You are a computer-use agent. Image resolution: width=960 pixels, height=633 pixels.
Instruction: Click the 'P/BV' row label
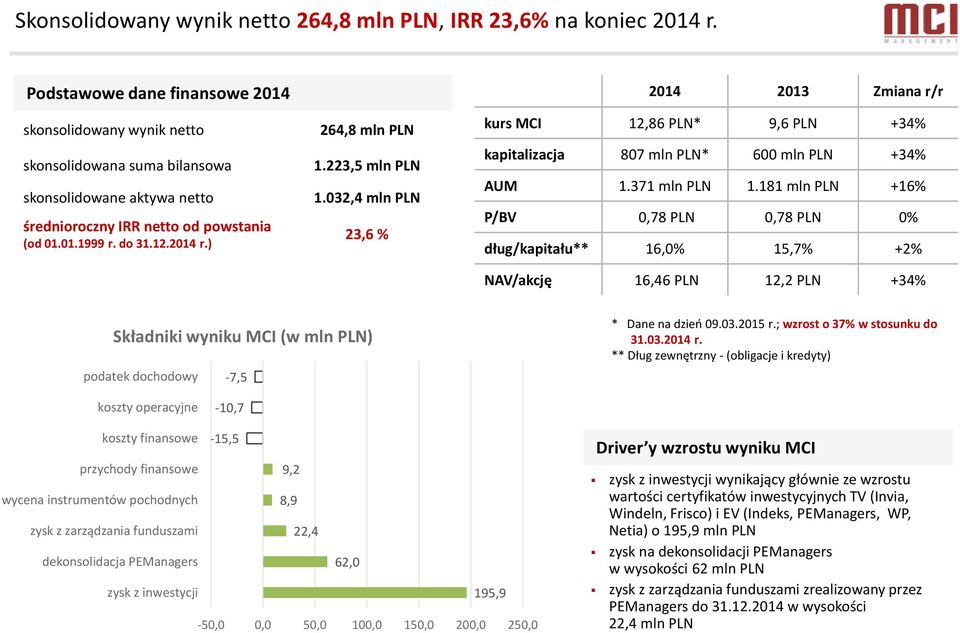[x=500, y=217]
